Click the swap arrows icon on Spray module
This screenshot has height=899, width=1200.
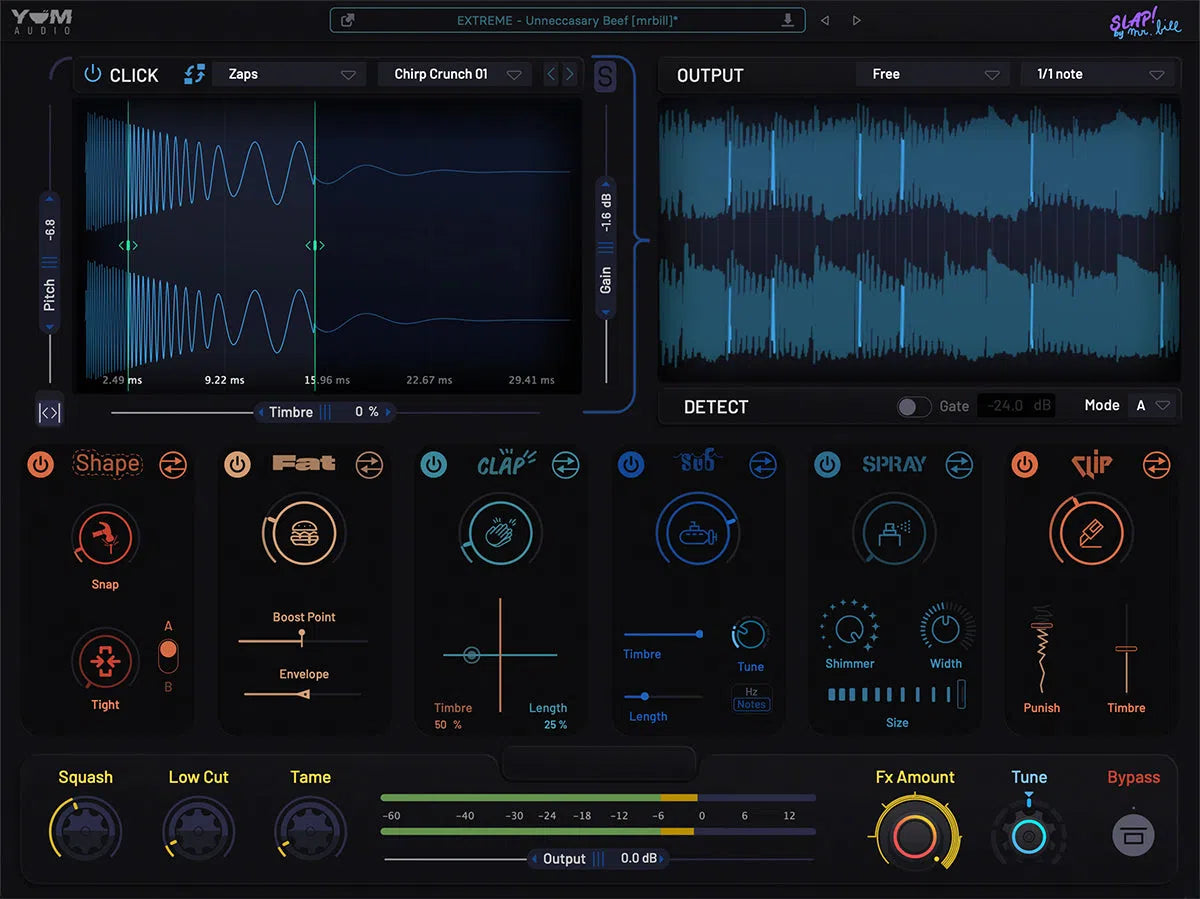(959, 464)
